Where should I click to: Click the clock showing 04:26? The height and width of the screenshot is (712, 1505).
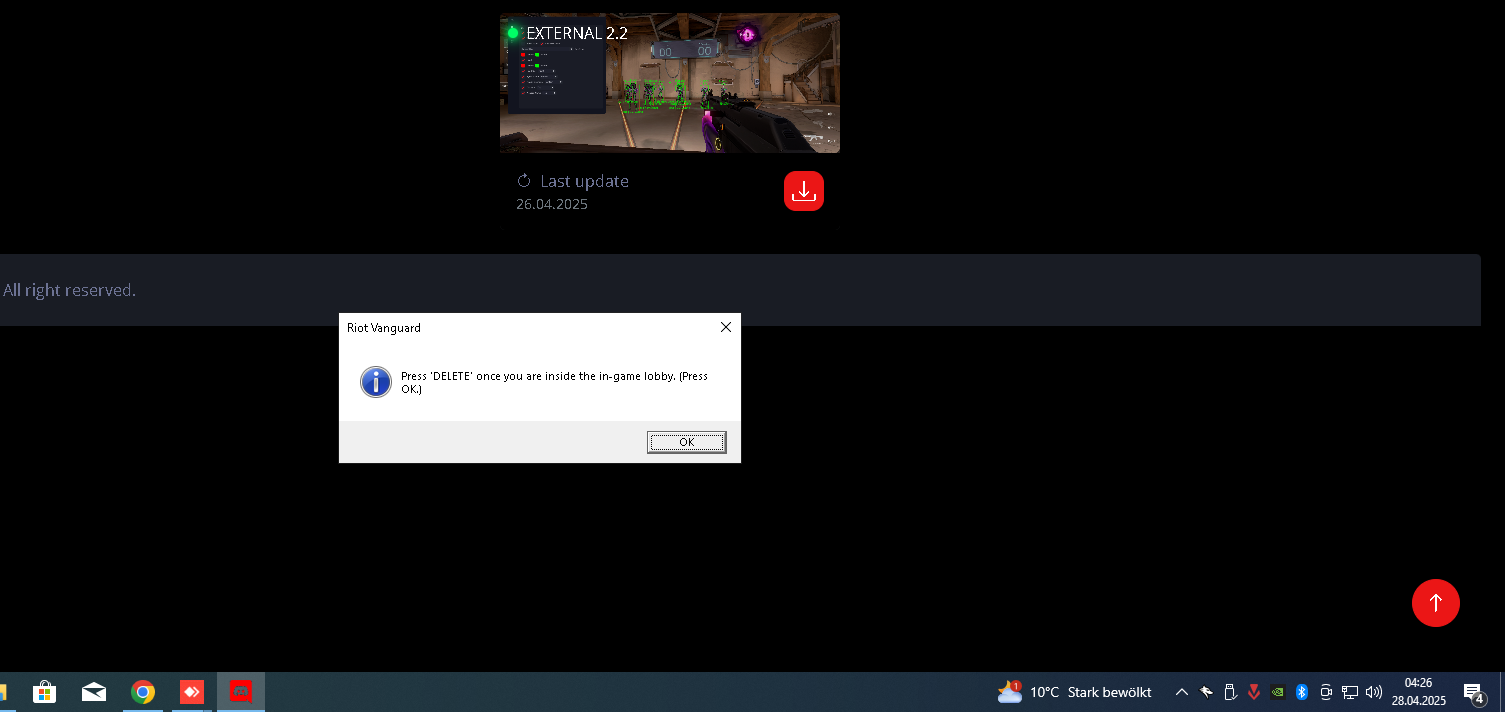1418,692
